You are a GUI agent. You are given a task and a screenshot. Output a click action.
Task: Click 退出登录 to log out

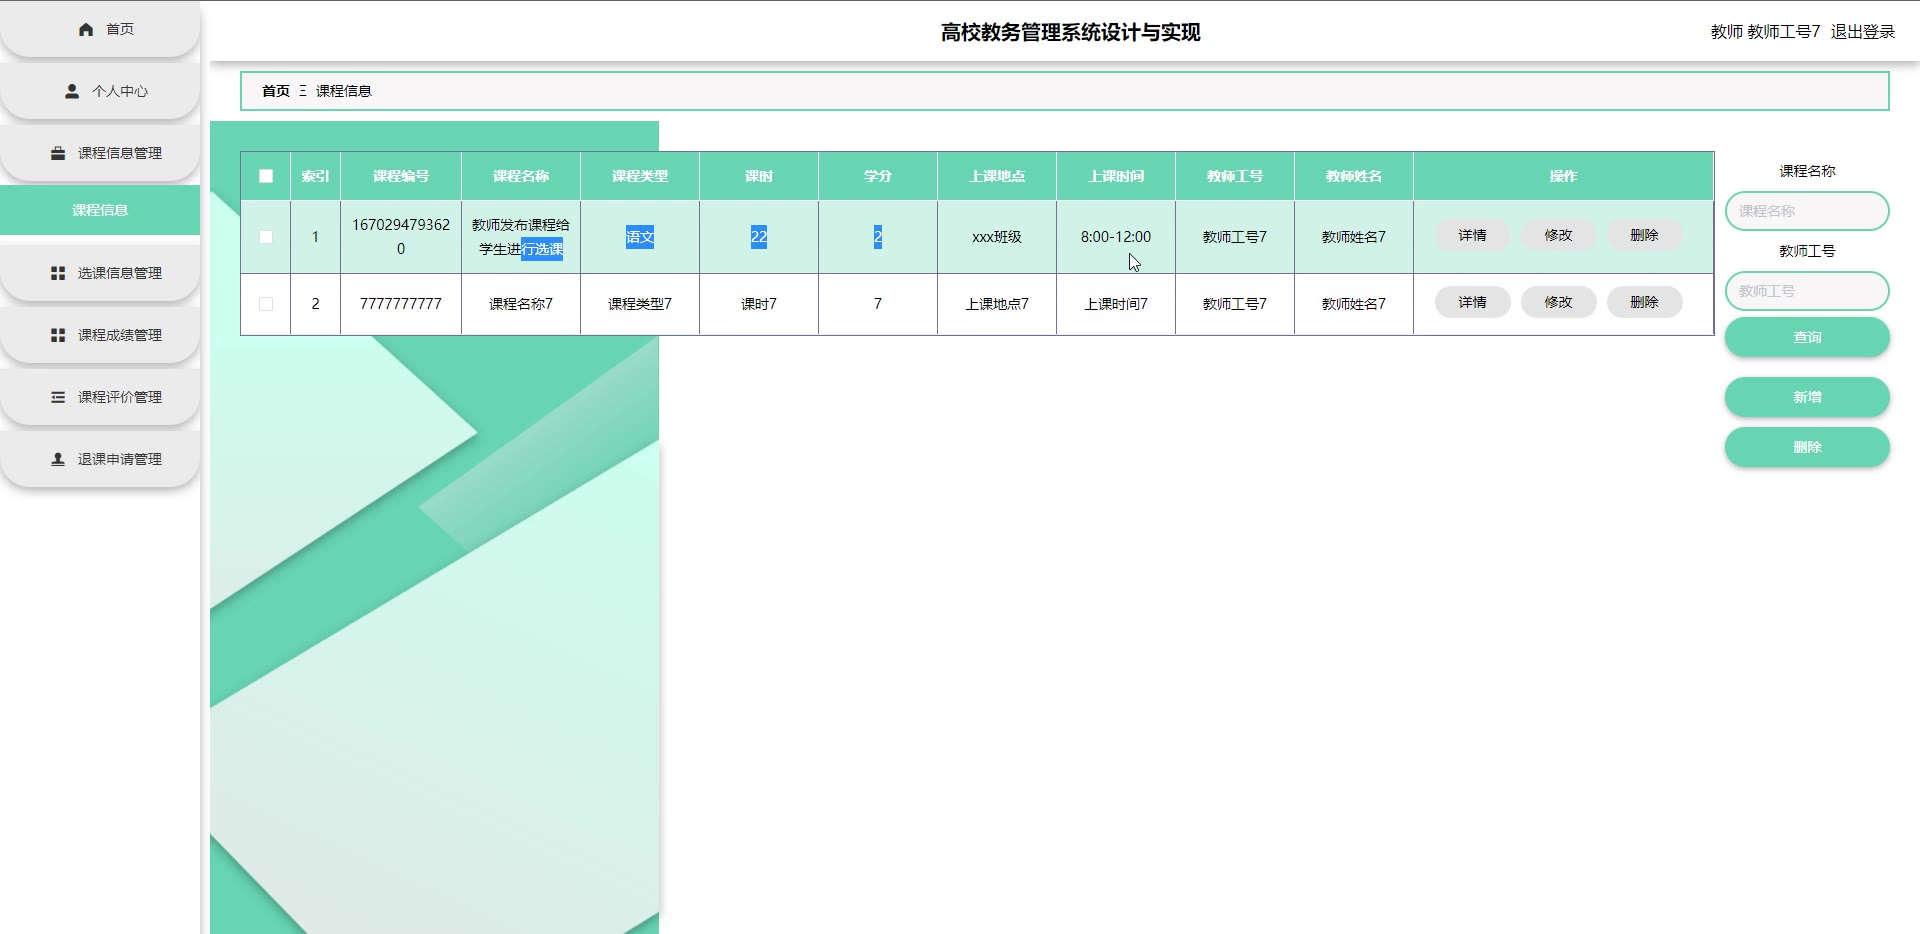pos(1862,32)
